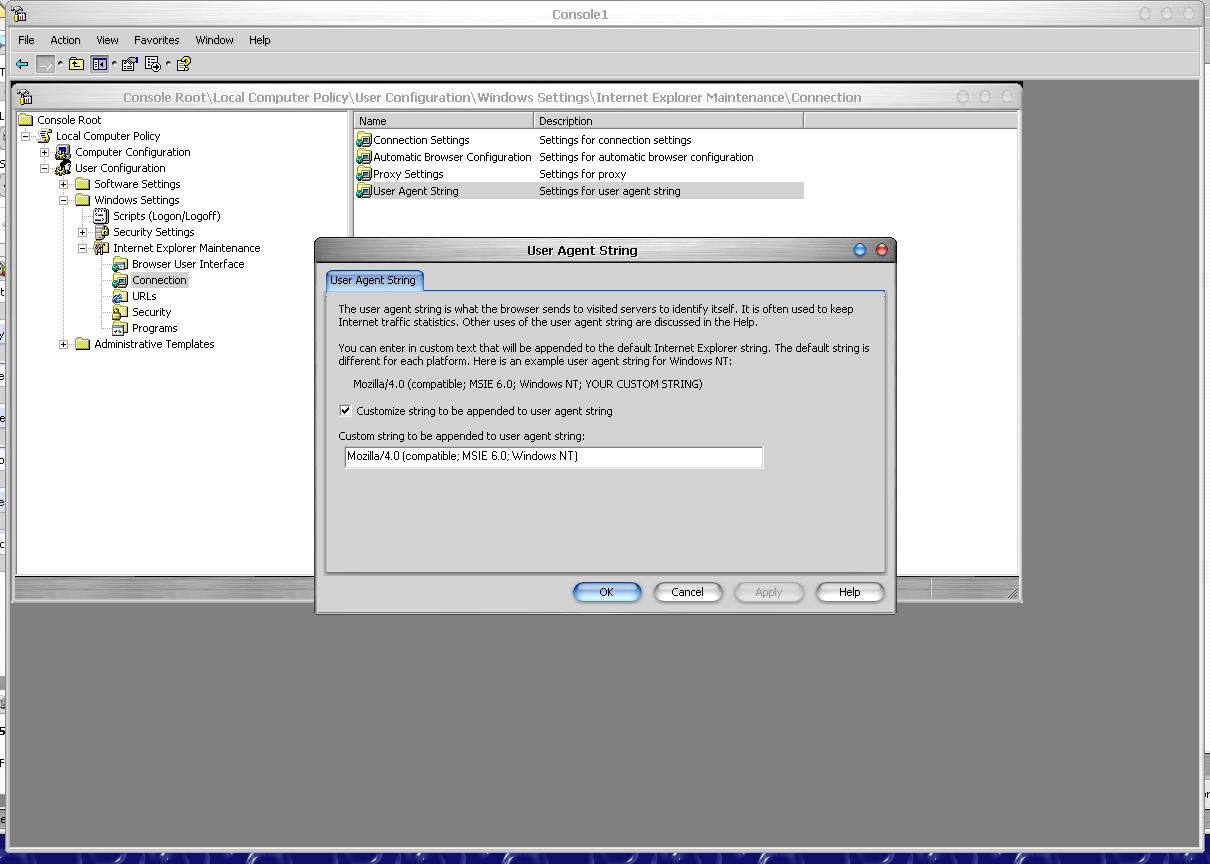Select Windows Settings in the tree
The width and height of the screenshot is (1210, 864).
pyautogui.click(x=137, y=200)
